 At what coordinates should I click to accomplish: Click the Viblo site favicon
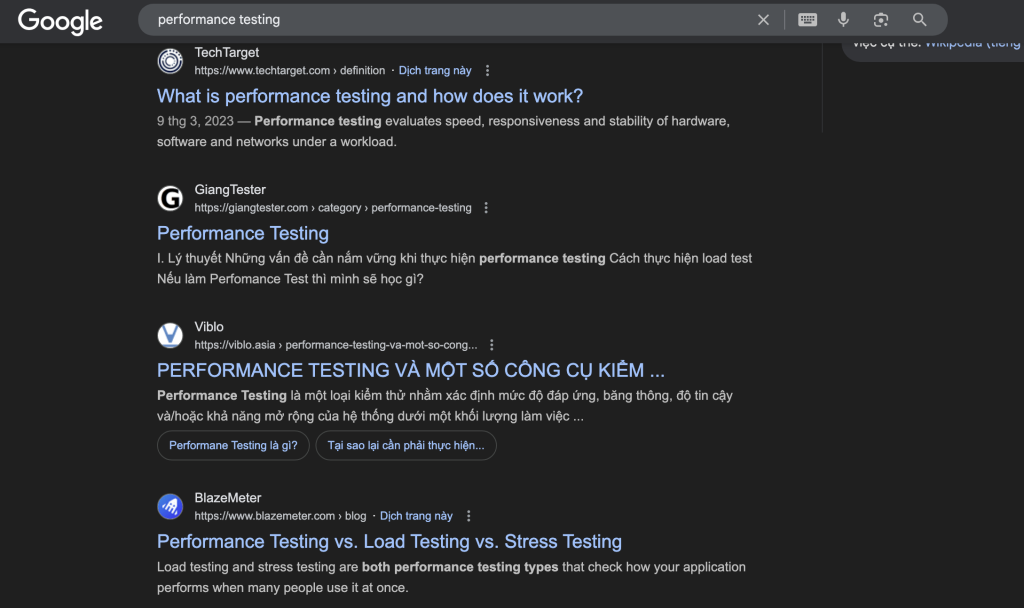(x=170, y=335)
